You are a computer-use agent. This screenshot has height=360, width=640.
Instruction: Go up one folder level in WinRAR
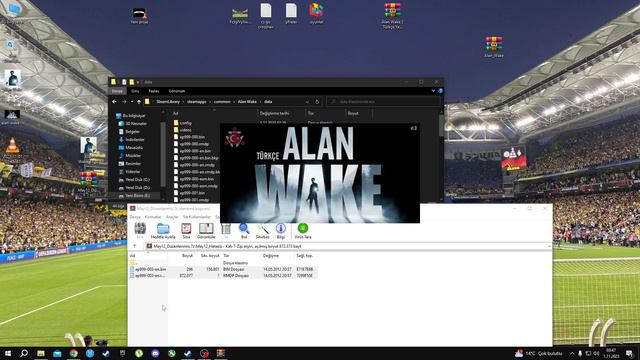135,246
